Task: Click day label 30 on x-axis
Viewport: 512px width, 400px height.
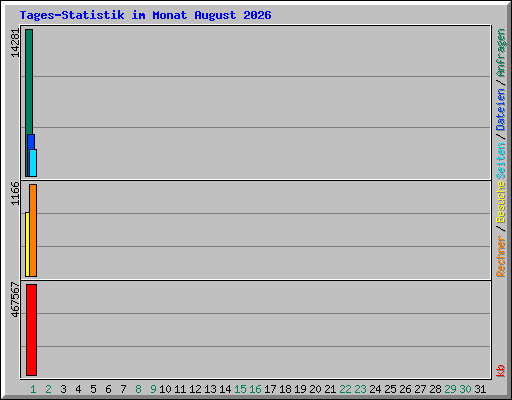Action: click(x=465, y=389)
